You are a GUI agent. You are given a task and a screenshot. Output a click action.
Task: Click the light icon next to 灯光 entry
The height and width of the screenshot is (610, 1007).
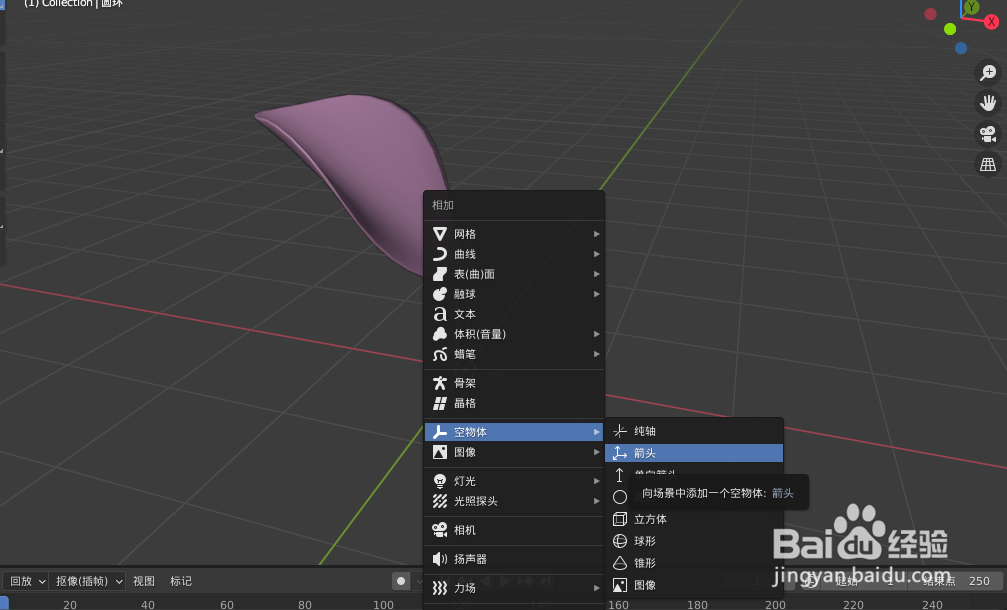pos(441,480)
